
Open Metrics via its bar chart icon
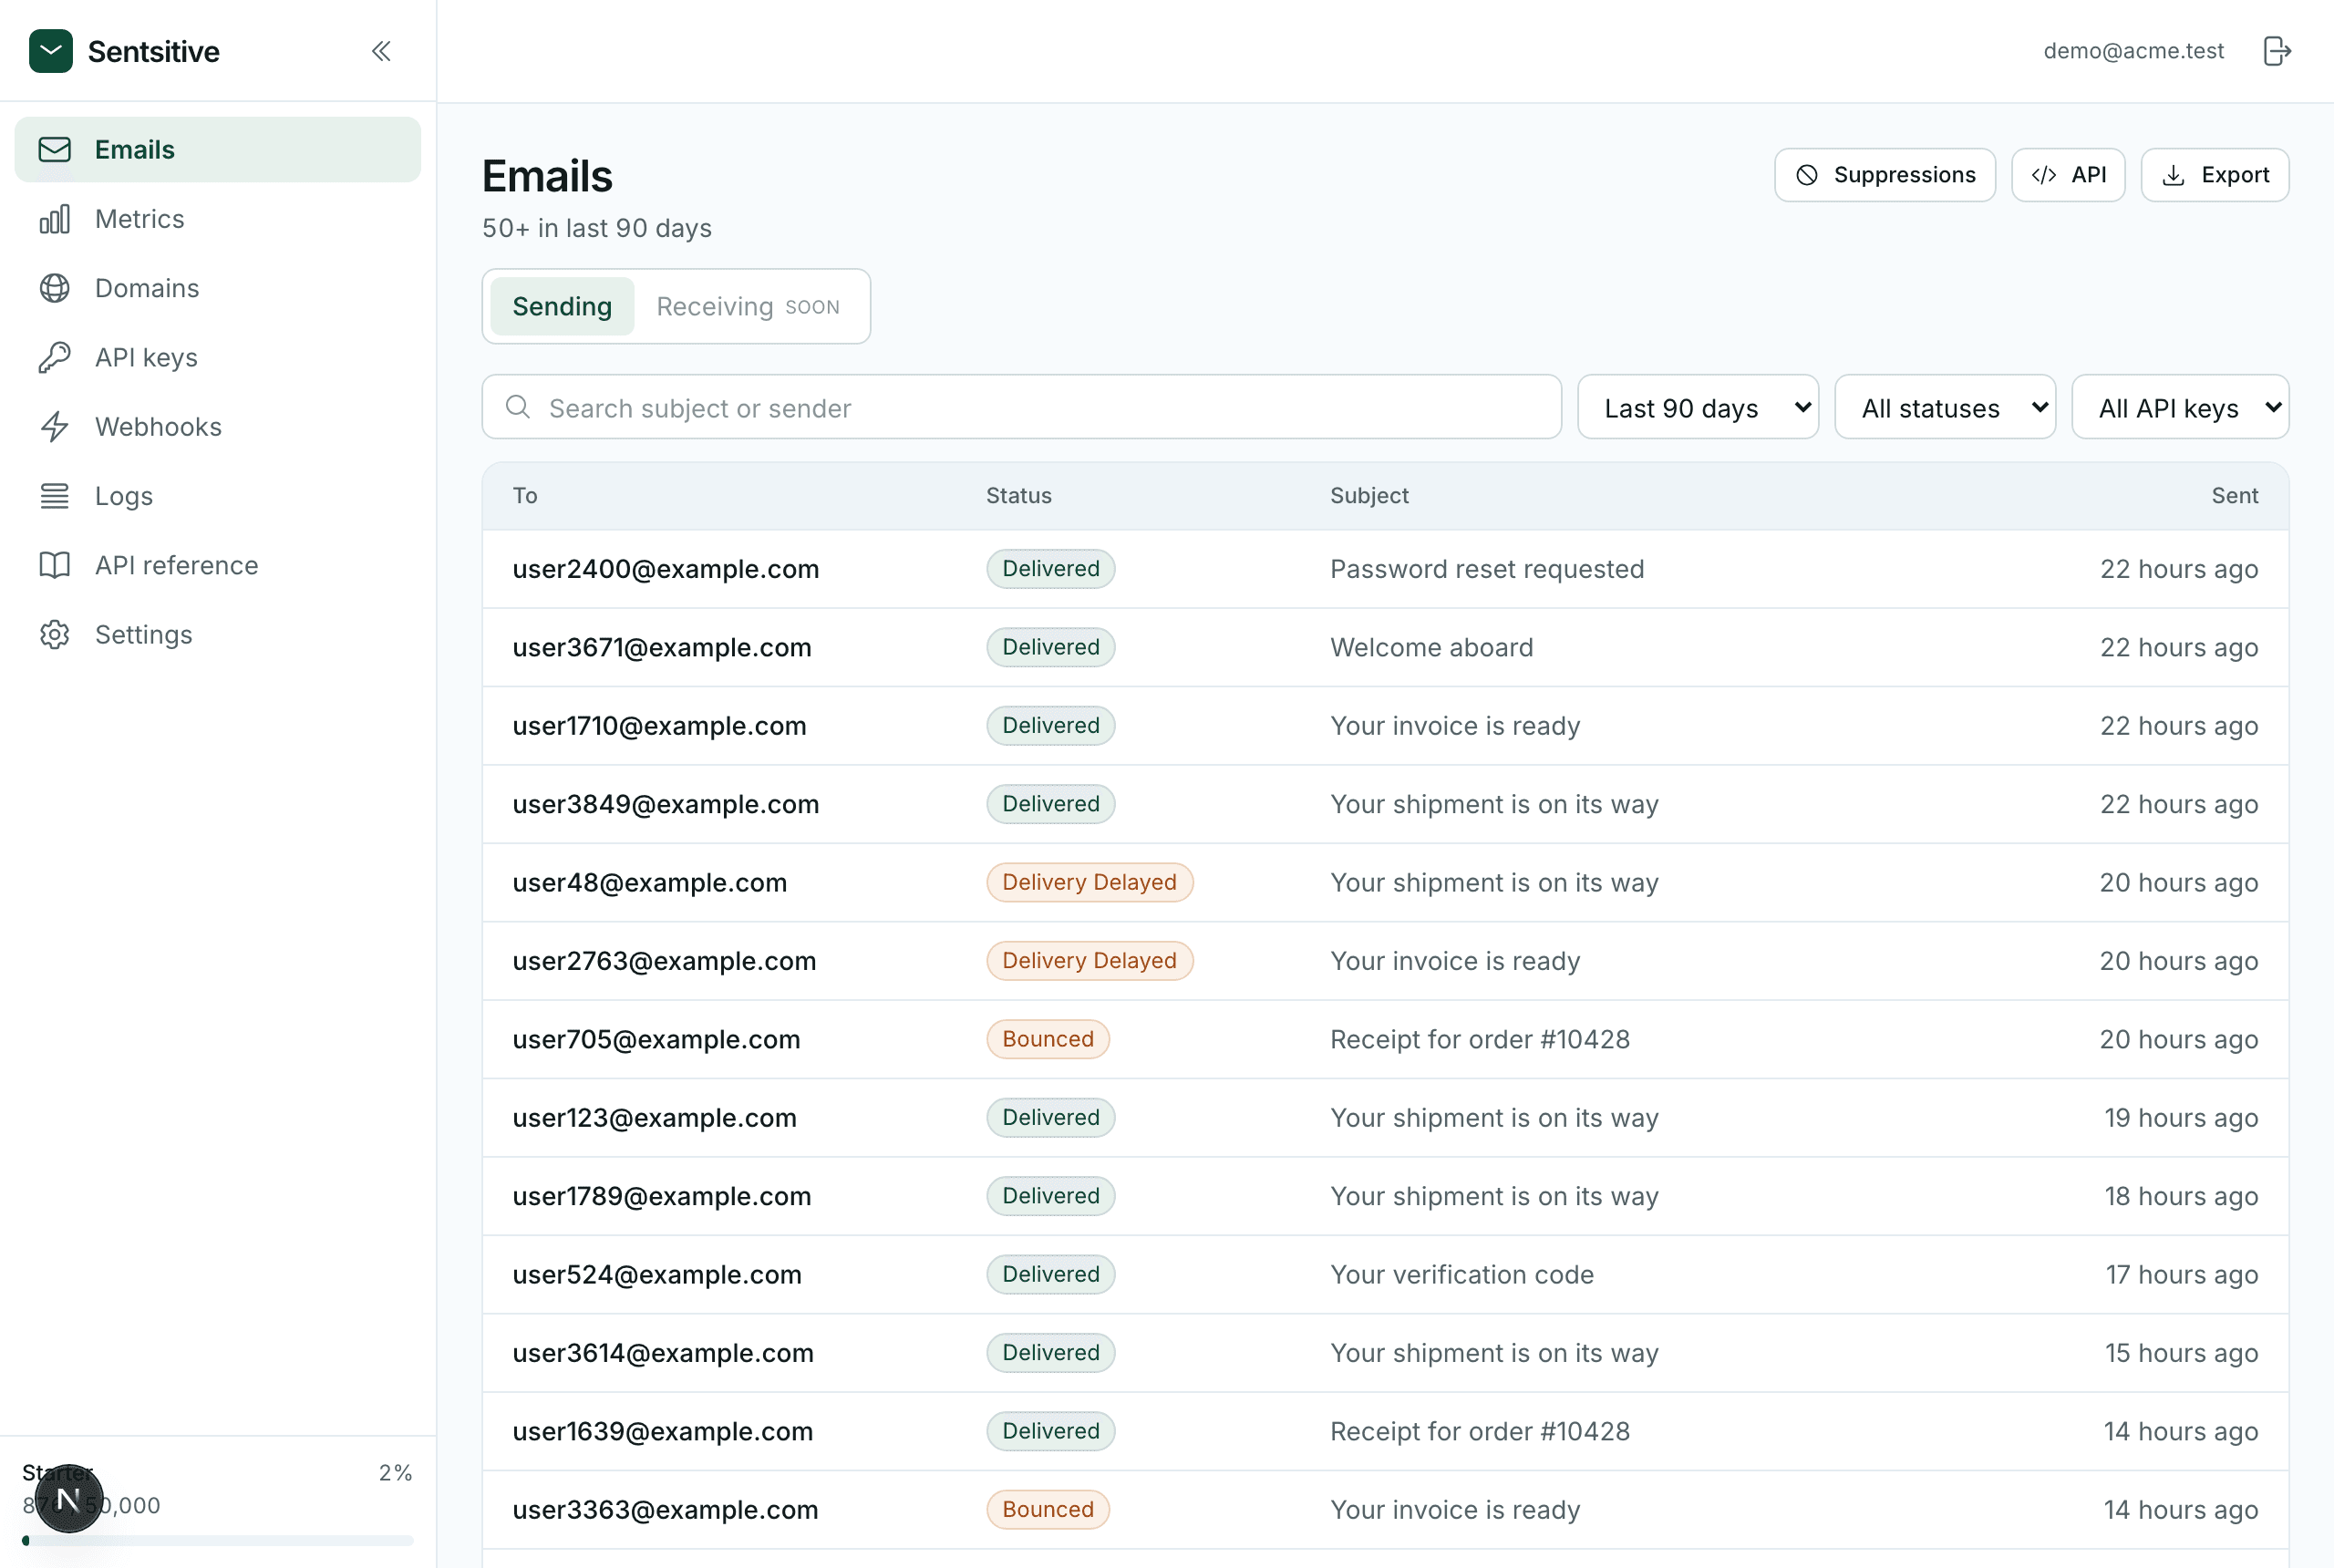55,219
